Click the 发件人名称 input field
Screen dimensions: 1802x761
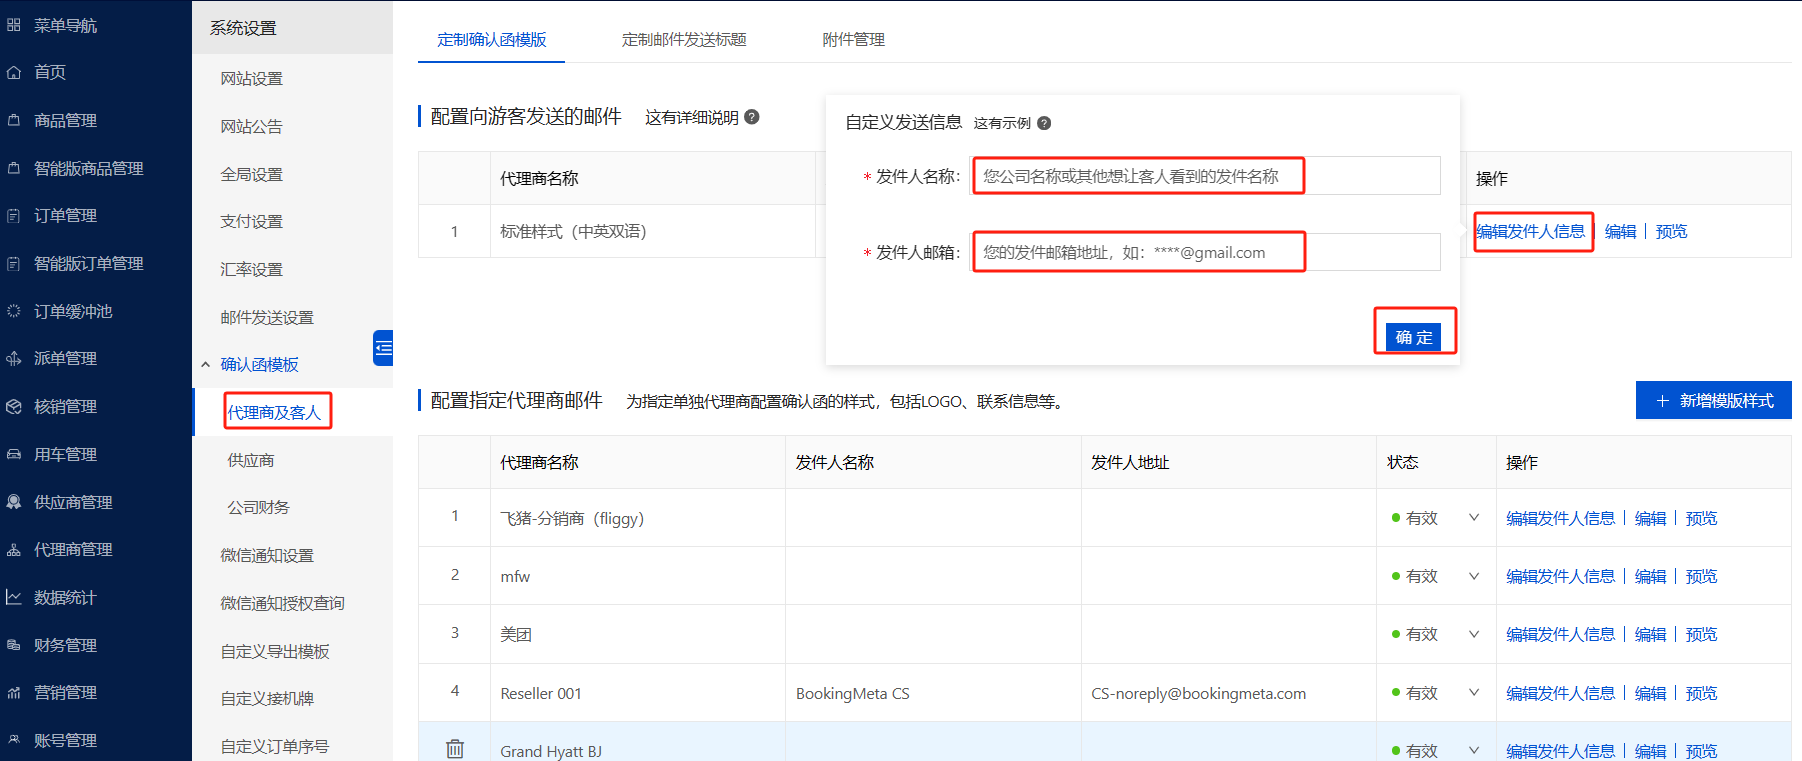point(1207,176)
